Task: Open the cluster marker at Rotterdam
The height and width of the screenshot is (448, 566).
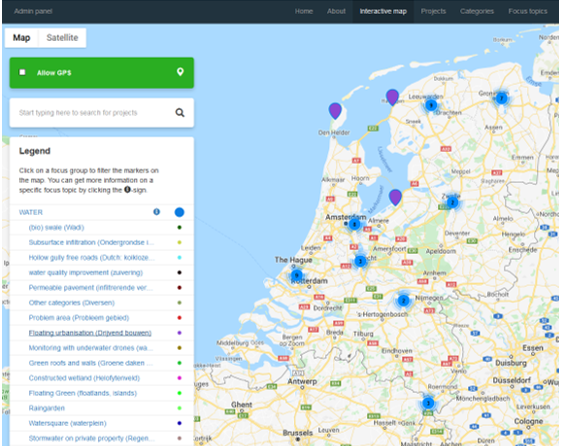Action: (296, 275)
